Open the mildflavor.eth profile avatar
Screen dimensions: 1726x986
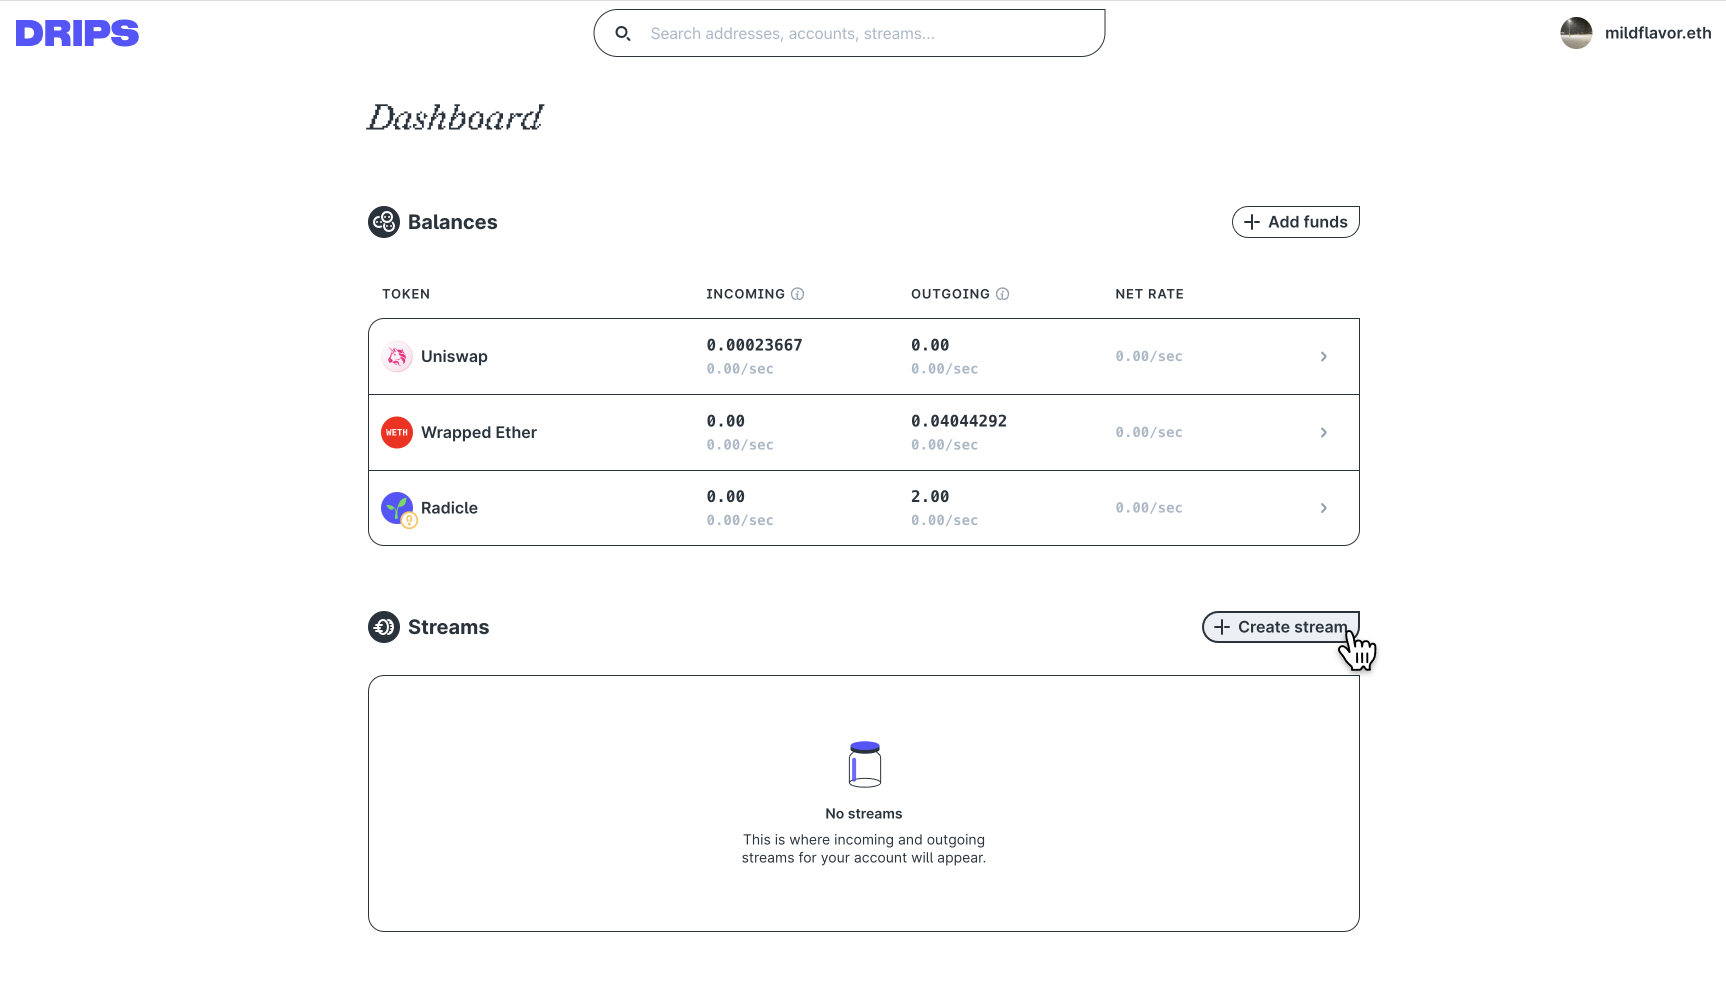(1576, 33)
